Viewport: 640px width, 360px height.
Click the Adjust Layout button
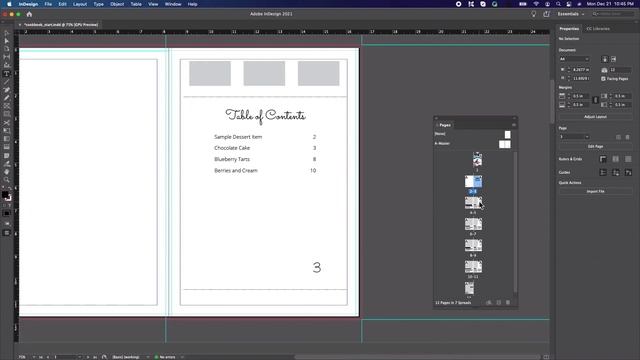tap(595, 117)
